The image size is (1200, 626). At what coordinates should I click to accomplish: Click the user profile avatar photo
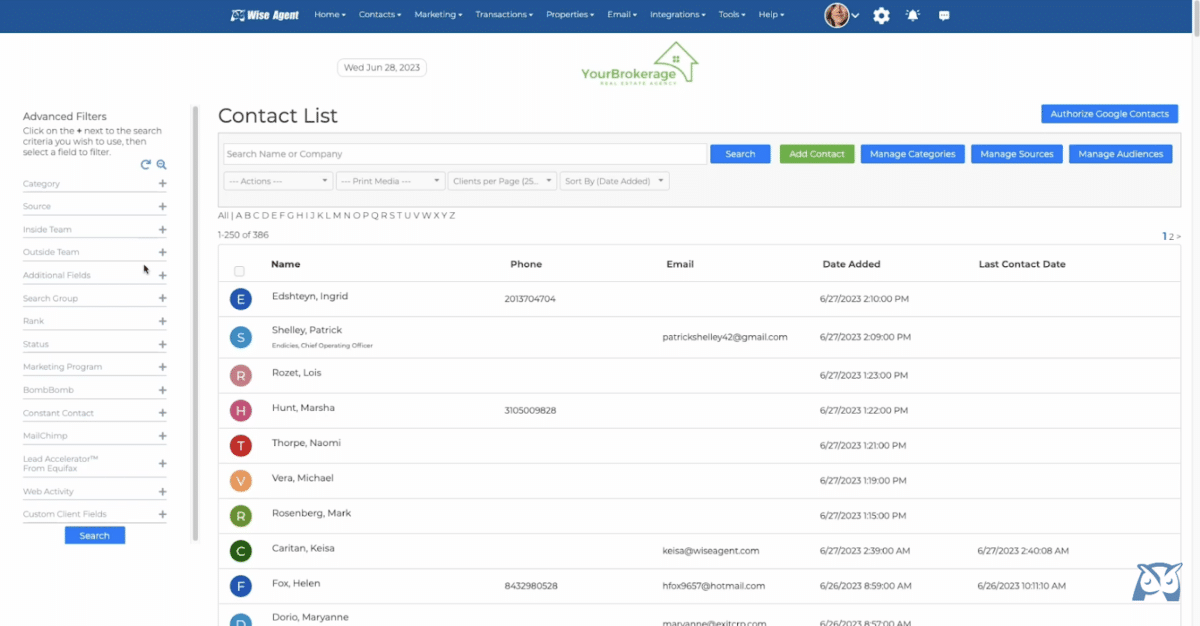point(837,15)
